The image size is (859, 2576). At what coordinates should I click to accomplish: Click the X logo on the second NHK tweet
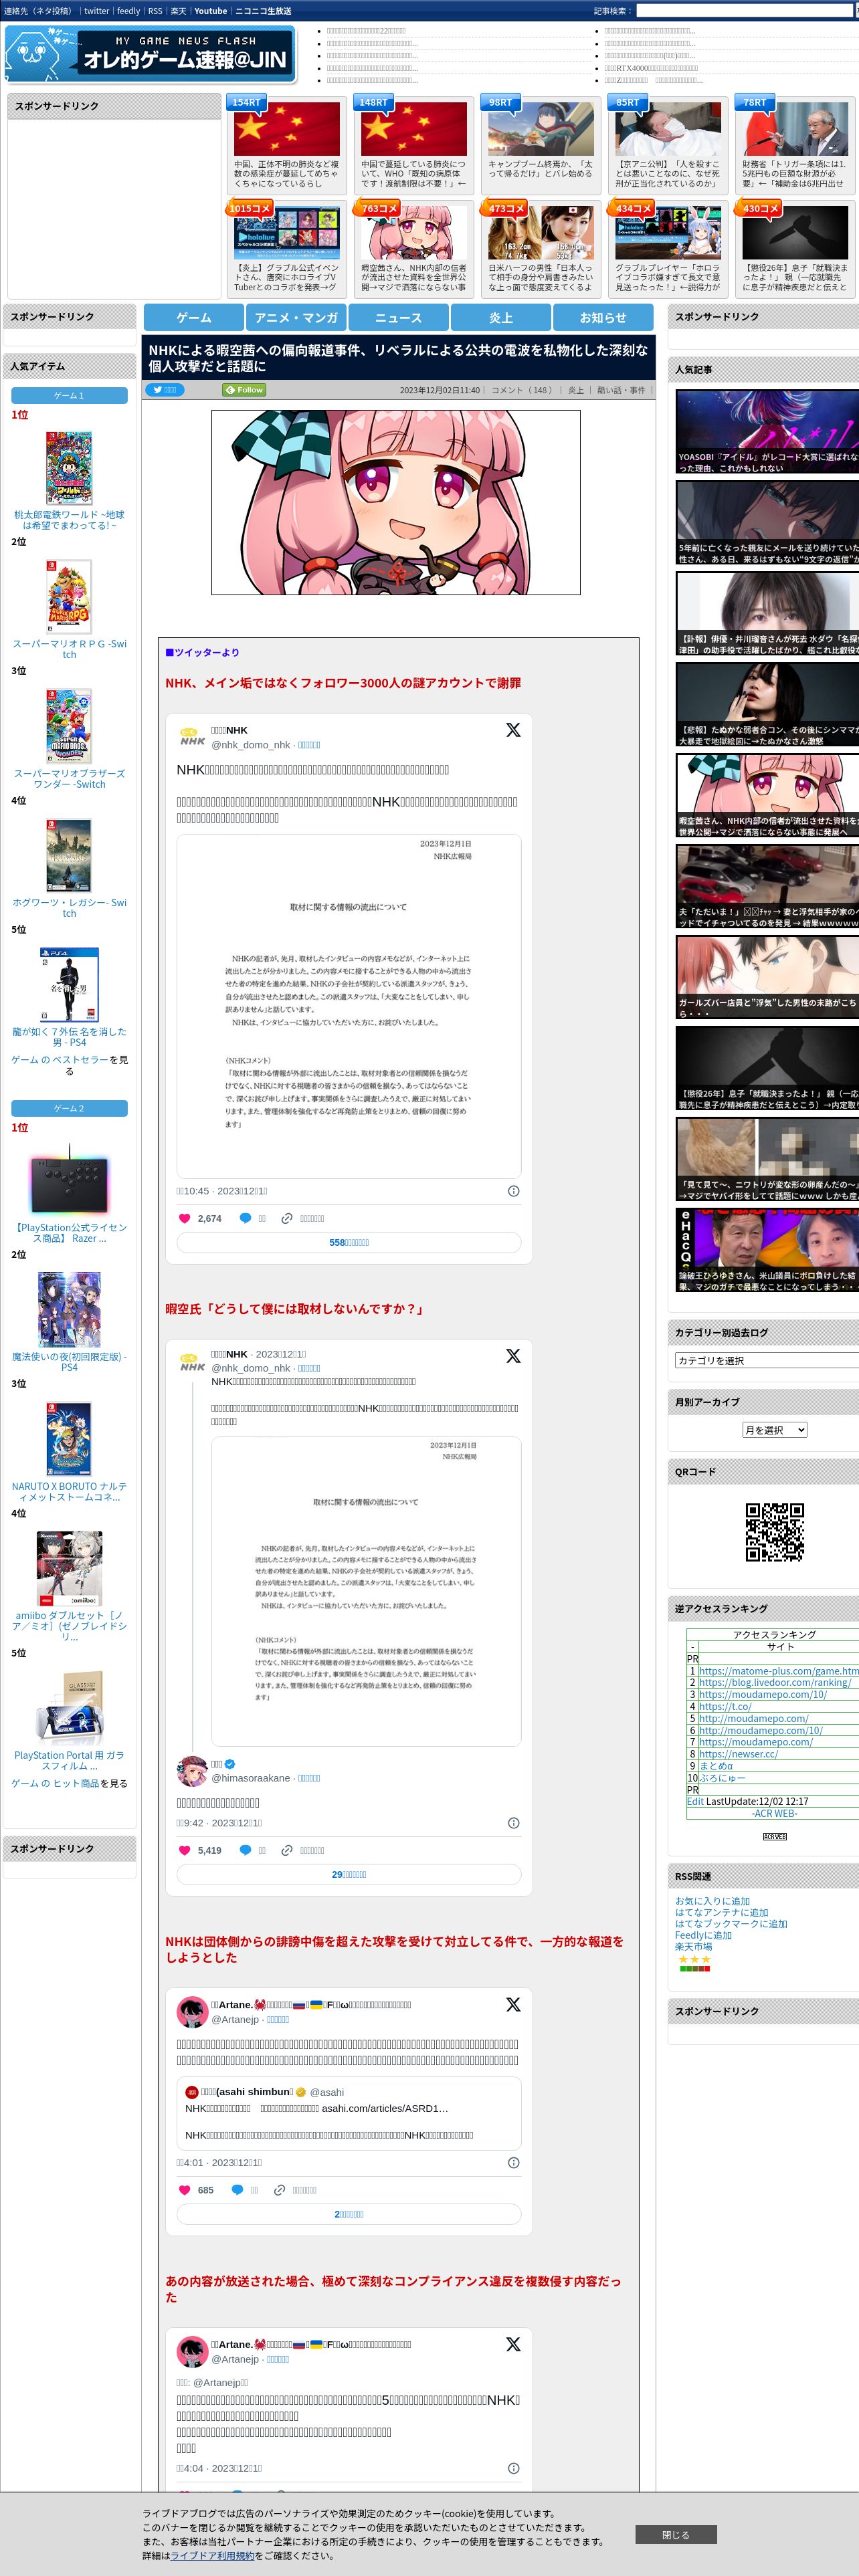(x=513, y=1356)
